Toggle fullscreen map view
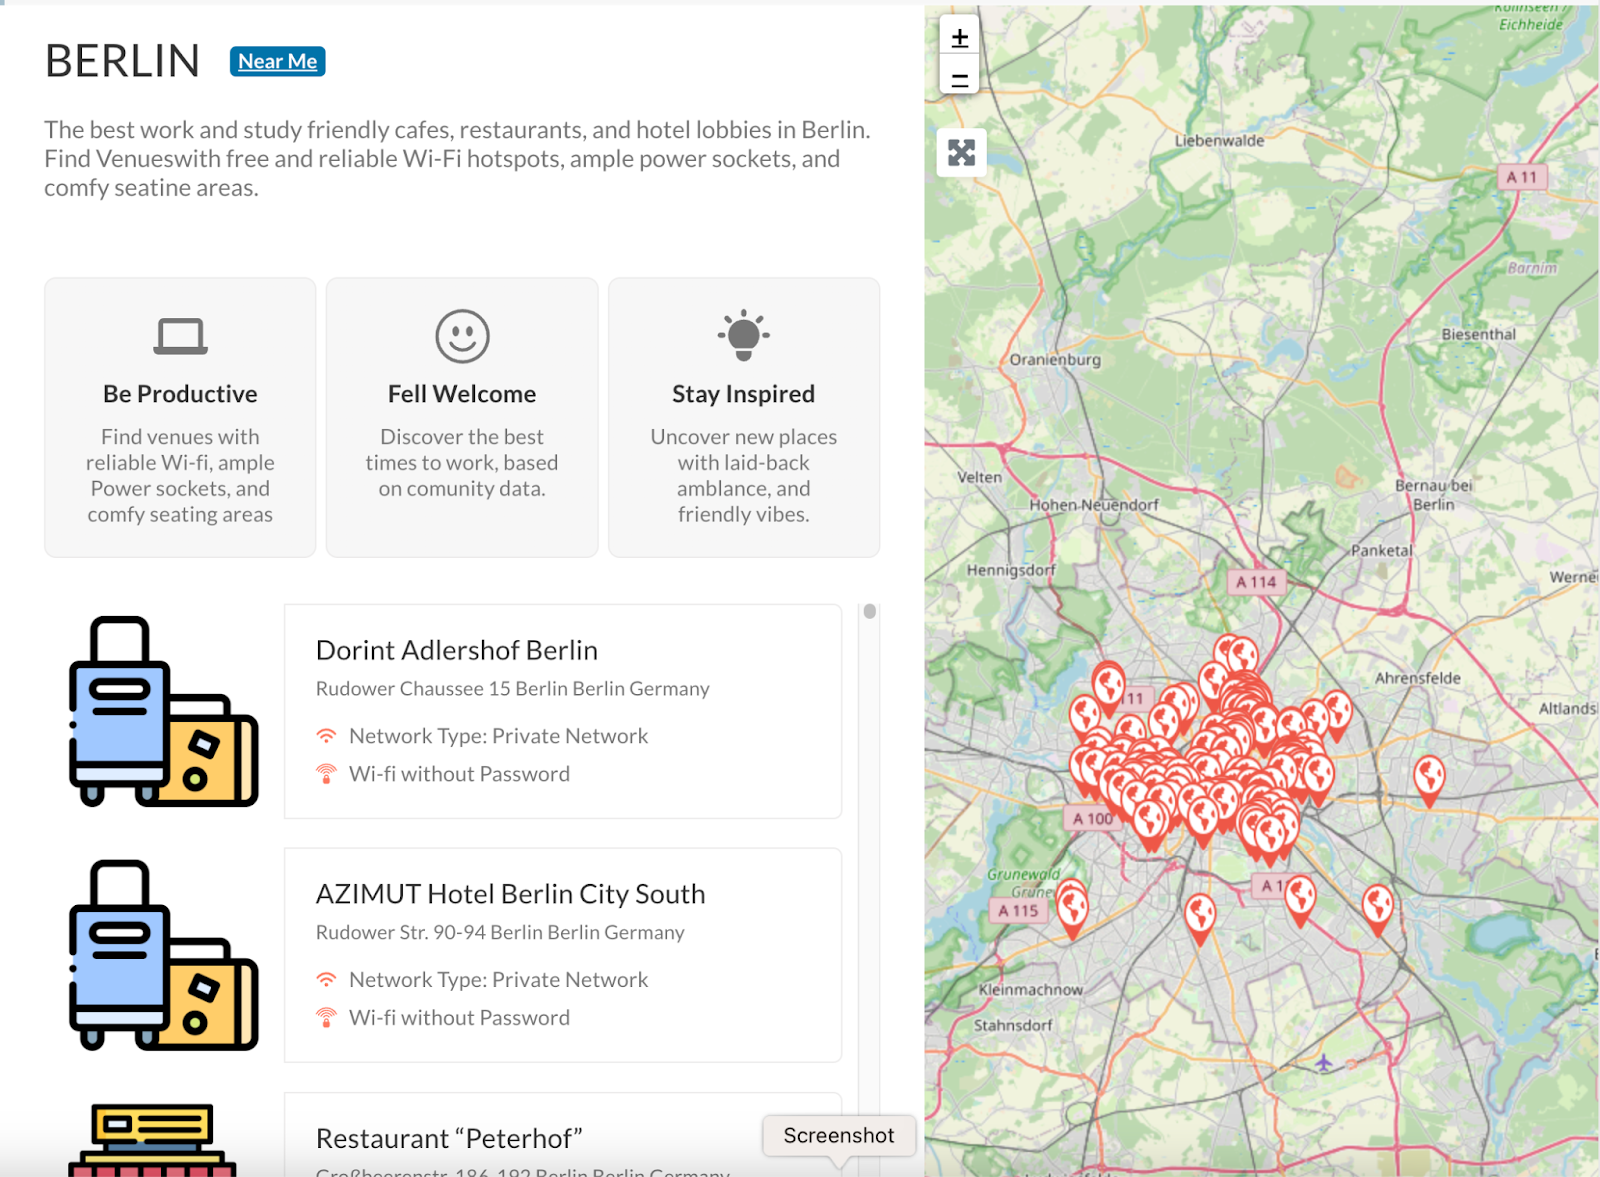1600x1177 pixels. pyautogui.click(x=961, y=153)
